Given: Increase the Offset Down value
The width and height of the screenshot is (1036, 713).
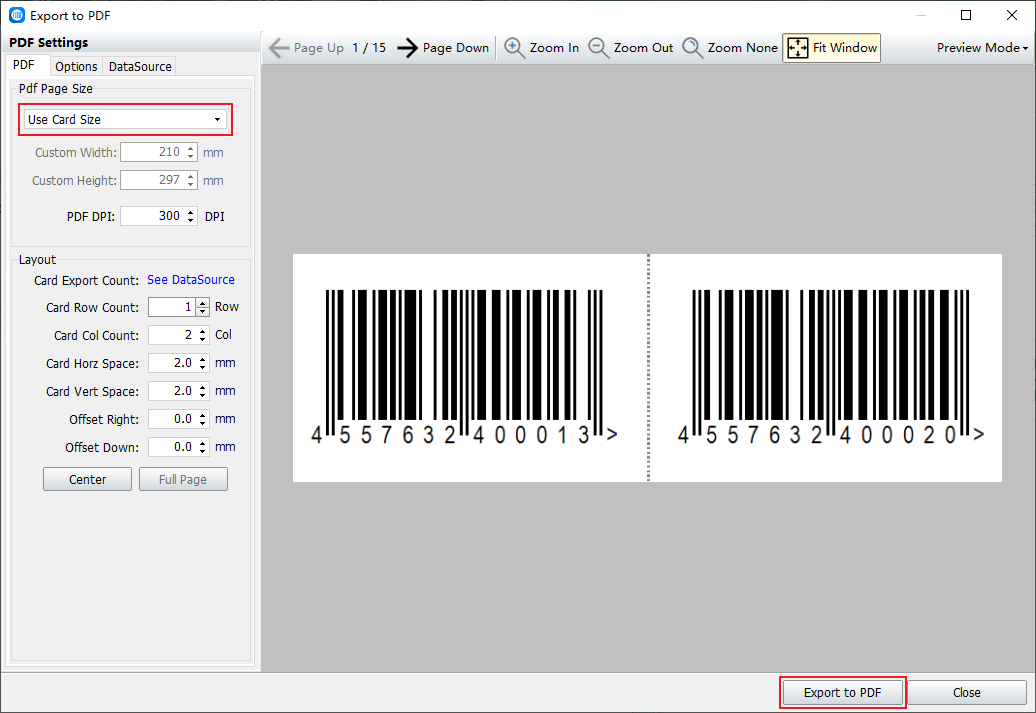Looking at the screenshot, I should coord(203,443).
